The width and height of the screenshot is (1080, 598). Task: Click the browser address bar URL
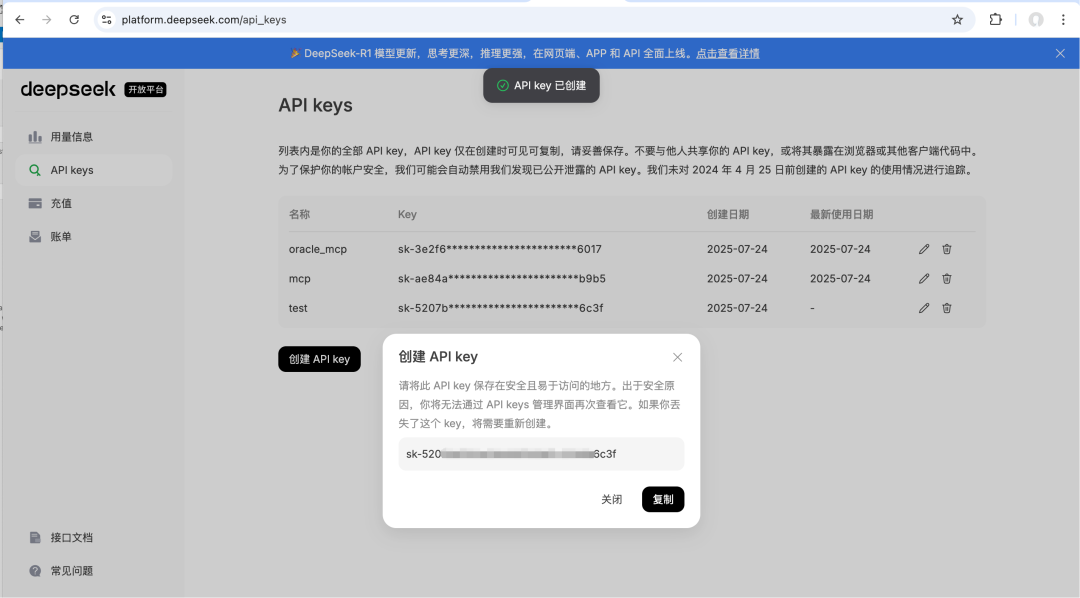204,20
